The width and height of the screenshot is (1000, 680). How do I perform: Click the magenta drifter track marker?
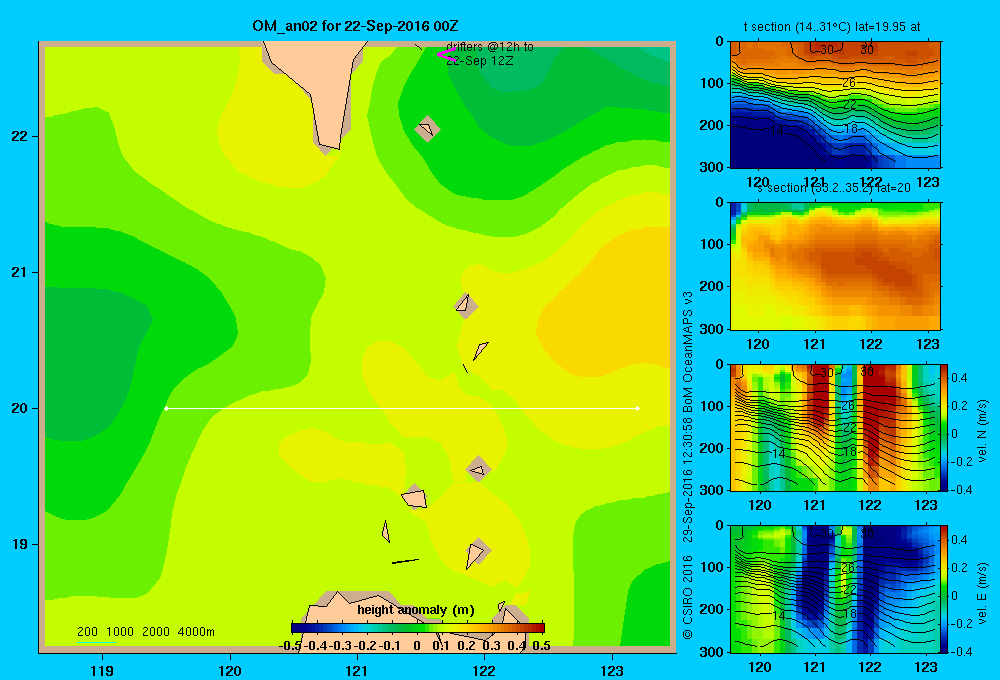[x=446, y=55]
